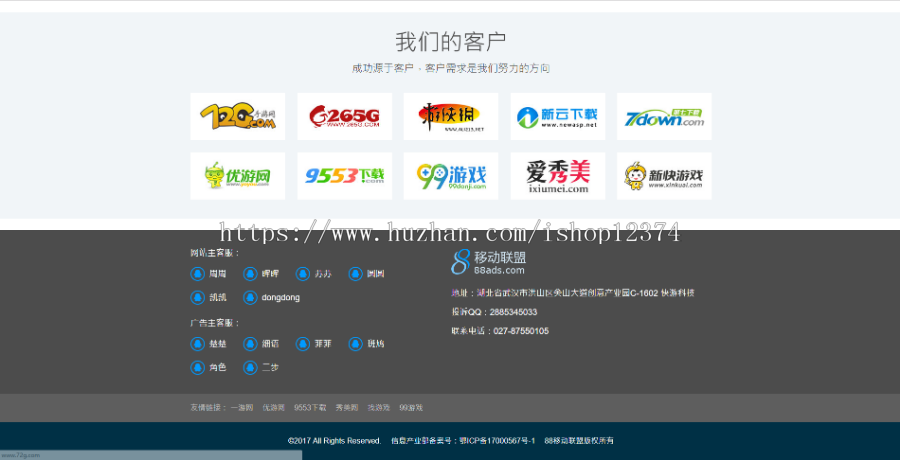Viewport: 900px width, 460px height.
Task: Click the QQ icon beside 菲菲
Action: [x=303, y=344]
